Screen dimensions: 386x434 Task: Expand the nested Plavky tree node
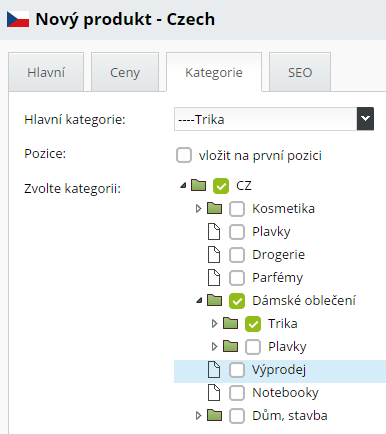214,347
